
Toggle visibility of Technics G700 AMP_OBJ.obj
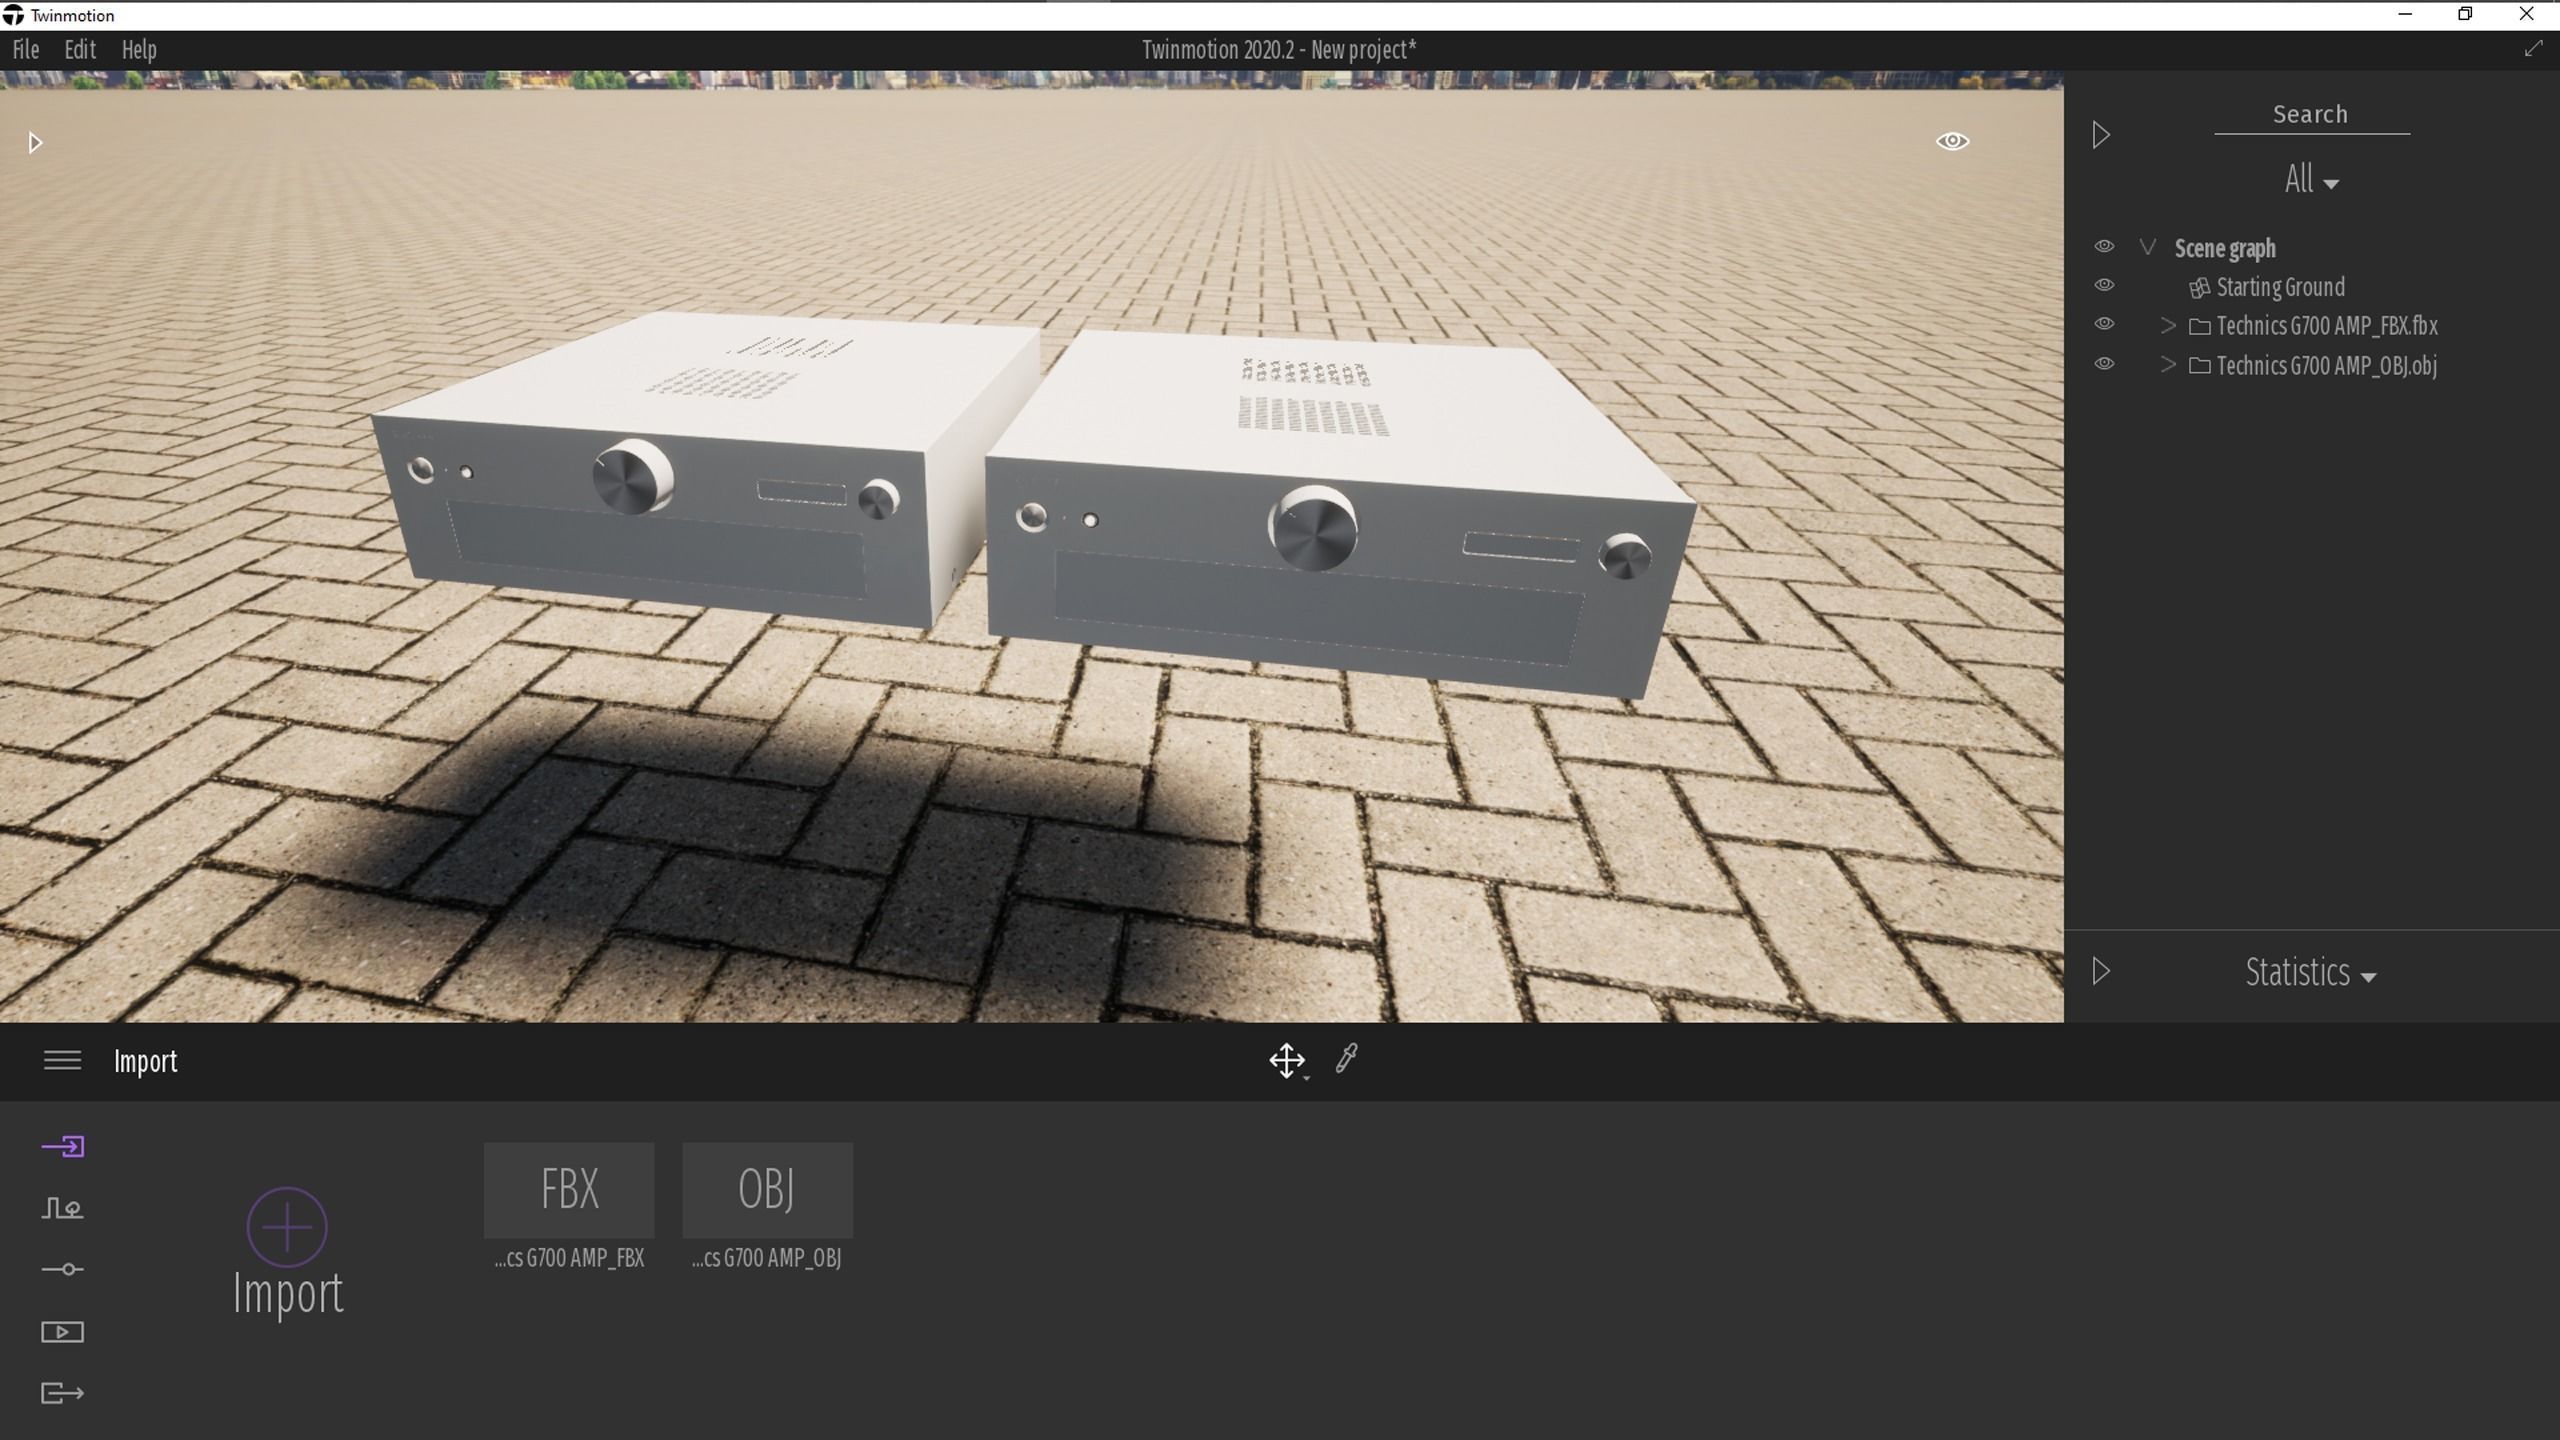pos(2104,364)
